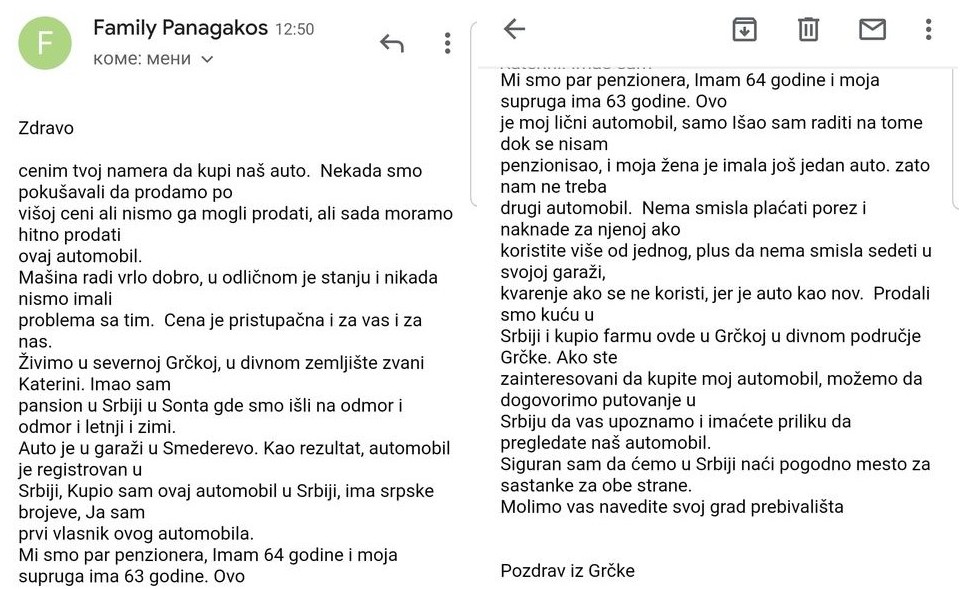This screenshot has width=962, height=589.
Task: Tap the closing line Pozdrav iz Grčke
Action: (567, 571)
